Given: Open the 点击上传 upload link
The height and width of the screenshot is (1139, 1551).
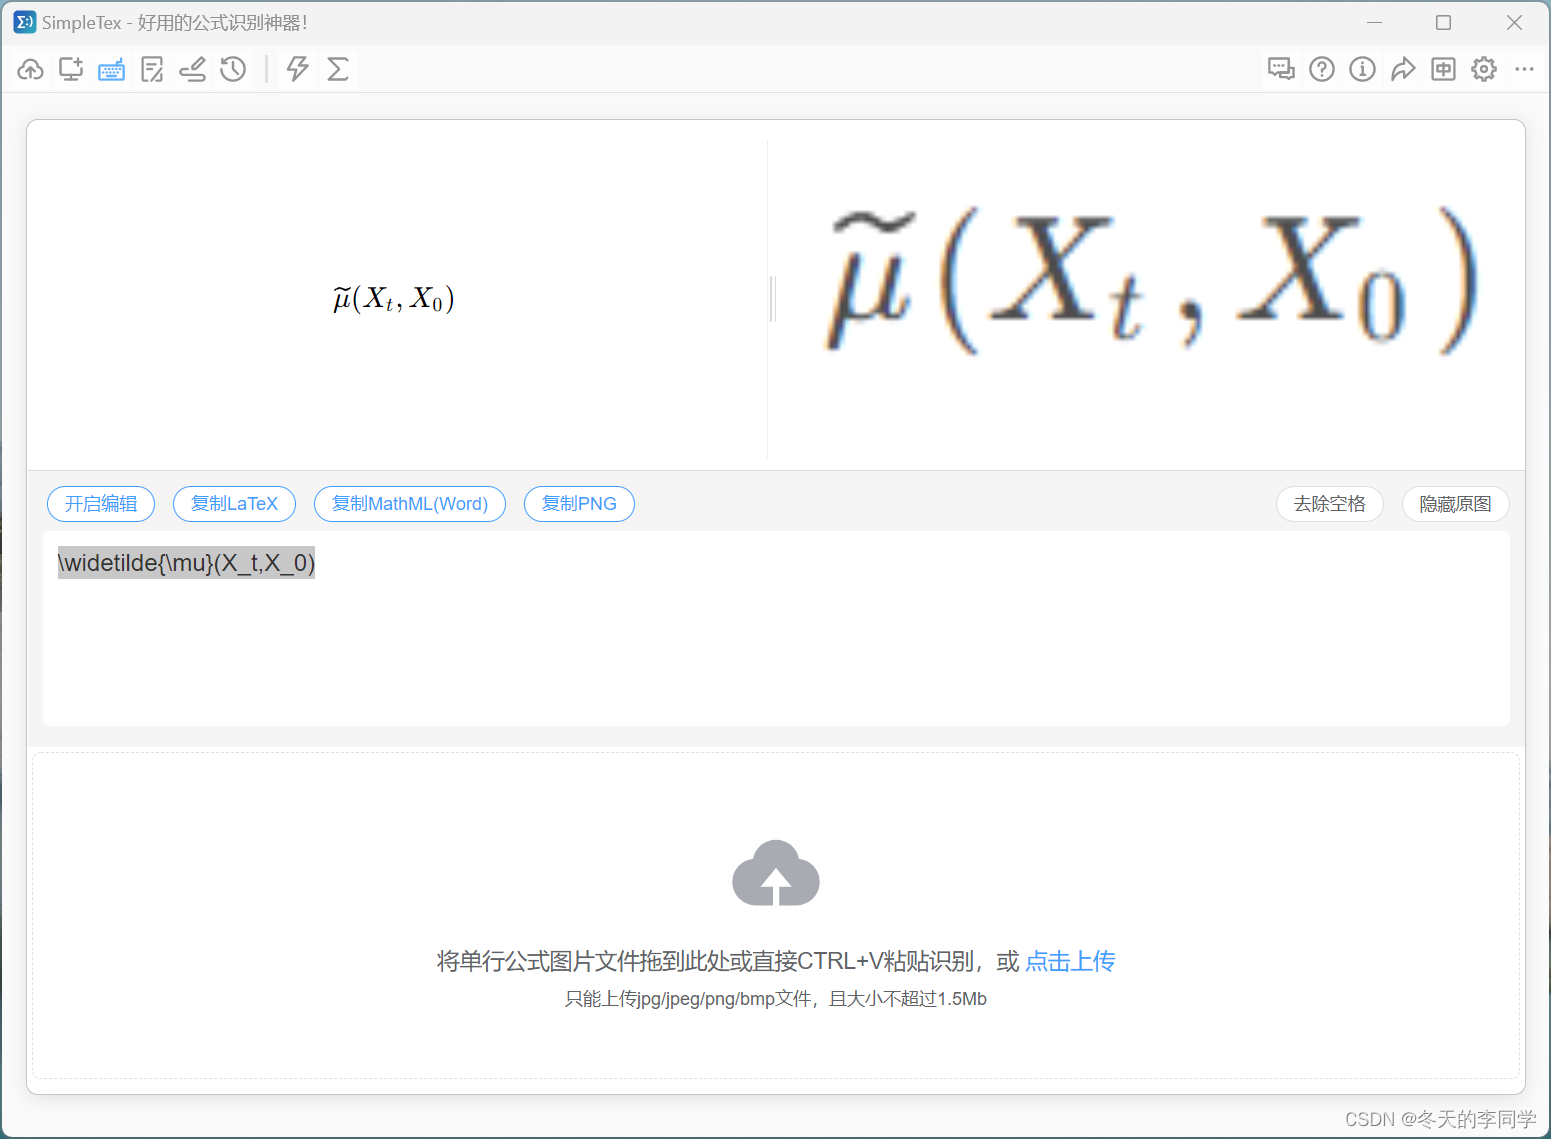Looking at the screenshot, I should (1069, 961).
